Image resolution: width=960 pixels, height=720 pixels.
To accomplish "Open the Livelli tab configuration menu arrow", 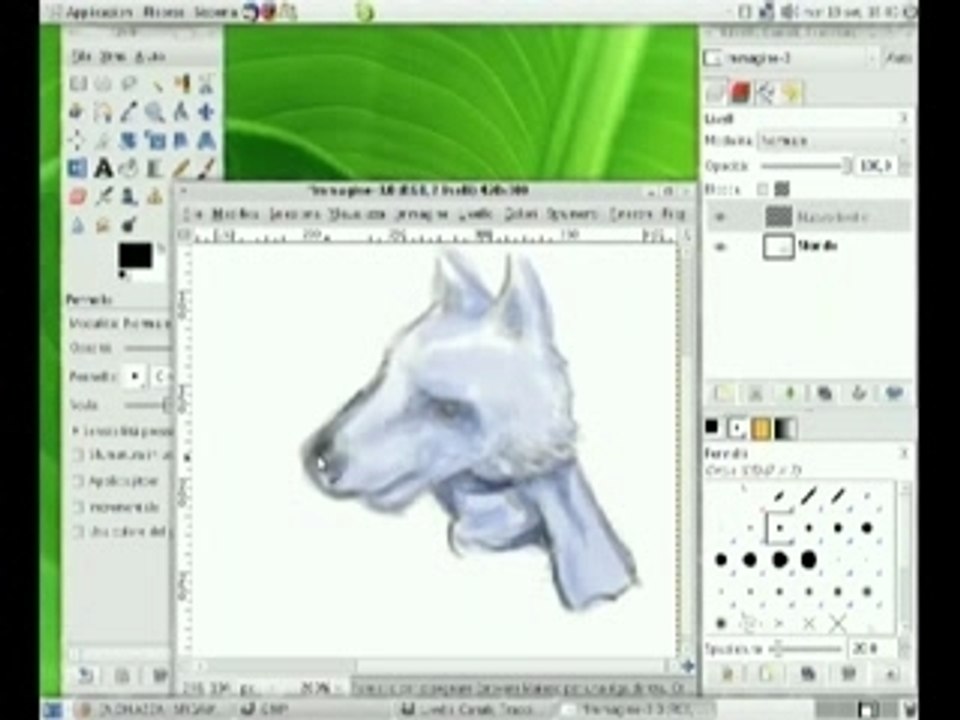I will (904, 118).
